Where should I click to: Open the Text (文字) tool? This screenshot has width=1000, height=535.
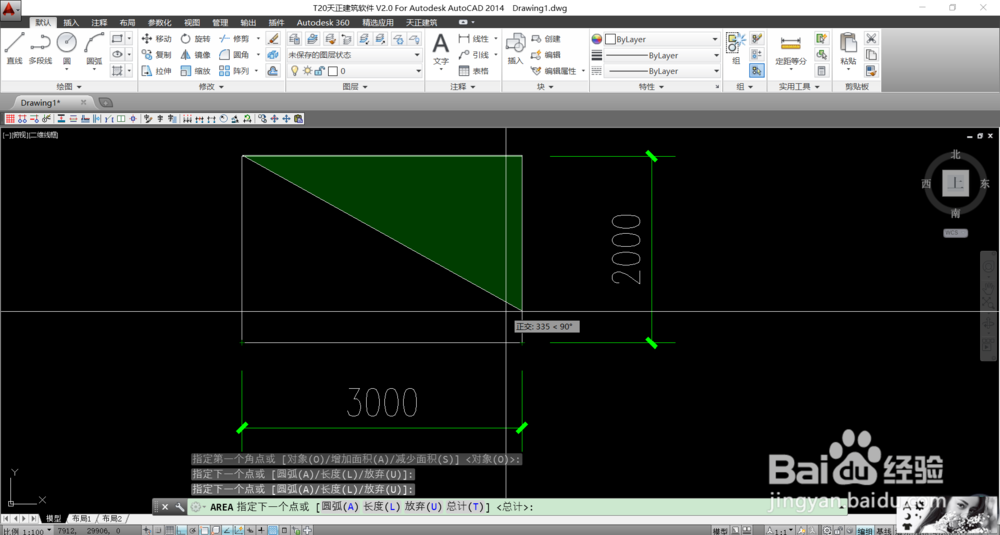coord(441,50)
